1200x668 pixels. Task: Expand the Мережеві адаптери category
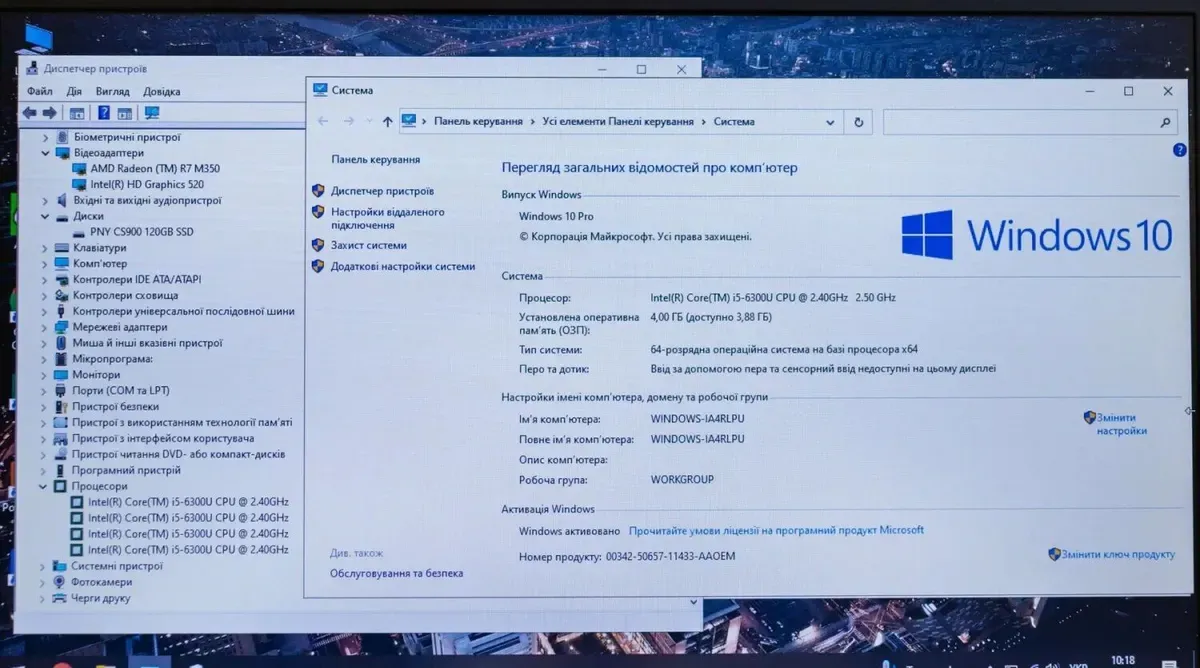click(44, 327)
